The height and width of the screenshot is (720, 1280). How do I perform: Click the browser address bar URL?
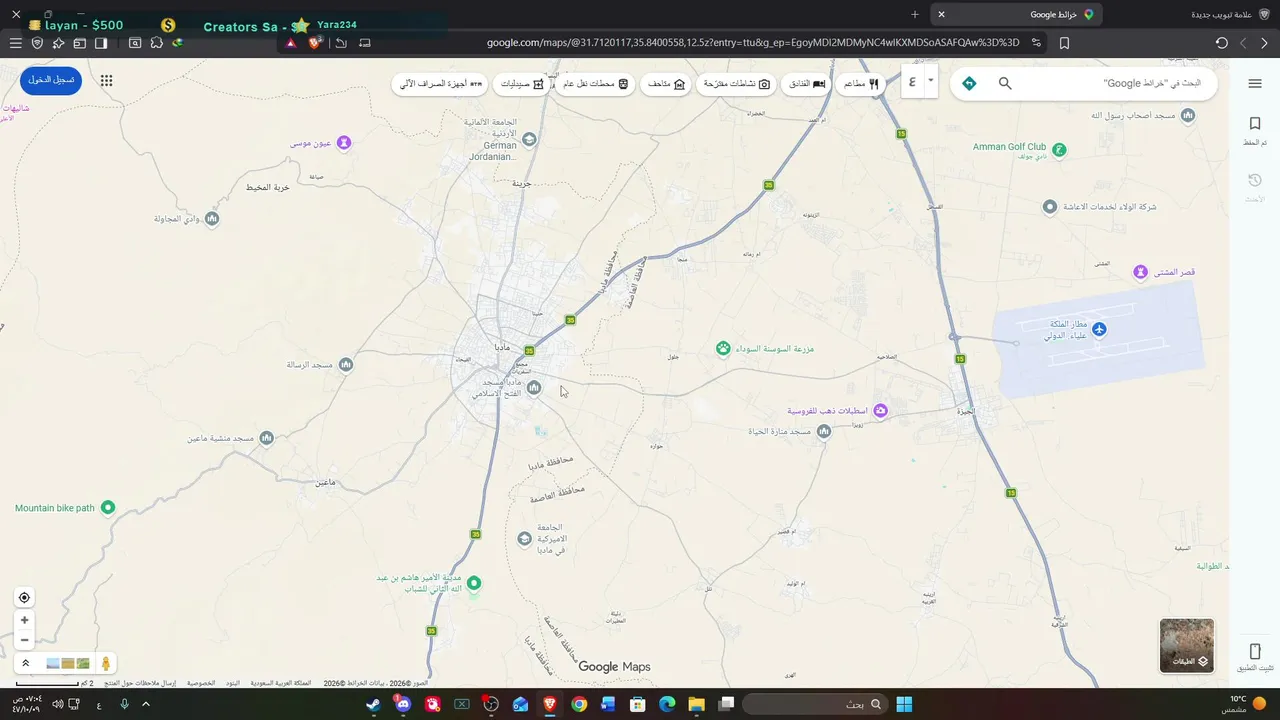[752, 43]
